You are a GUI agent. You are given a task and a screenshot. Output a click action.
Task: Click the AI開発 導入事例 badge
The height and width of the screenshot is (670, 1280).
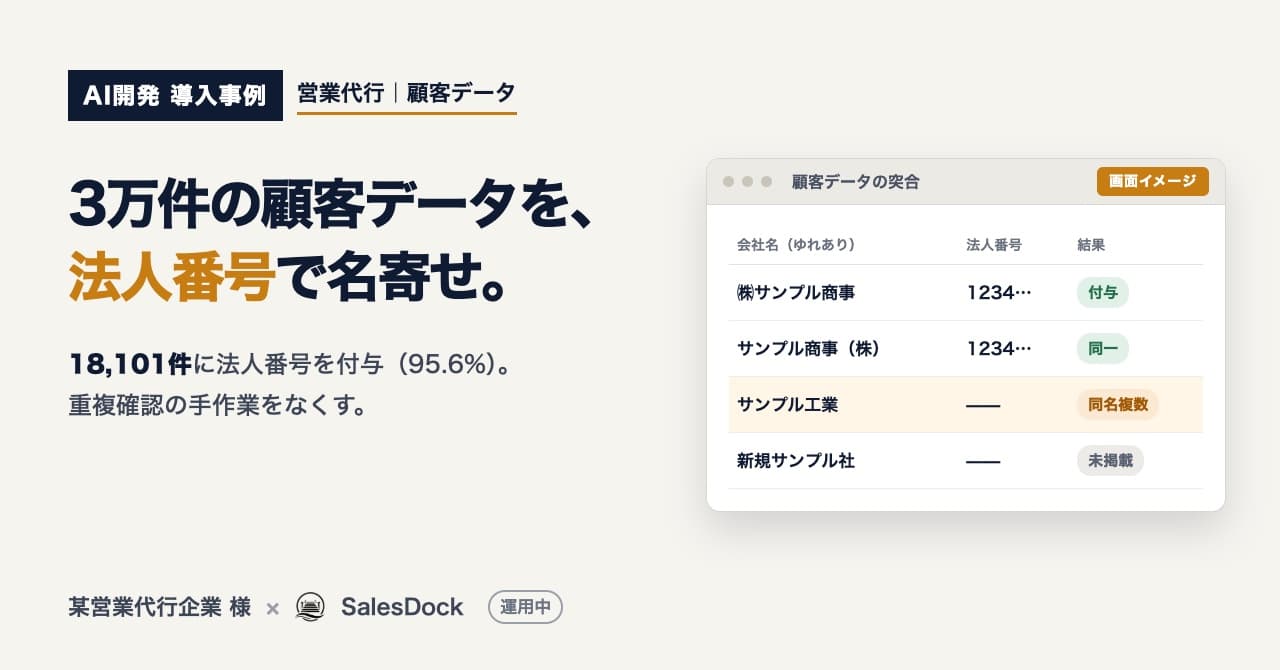pos(175,95)
